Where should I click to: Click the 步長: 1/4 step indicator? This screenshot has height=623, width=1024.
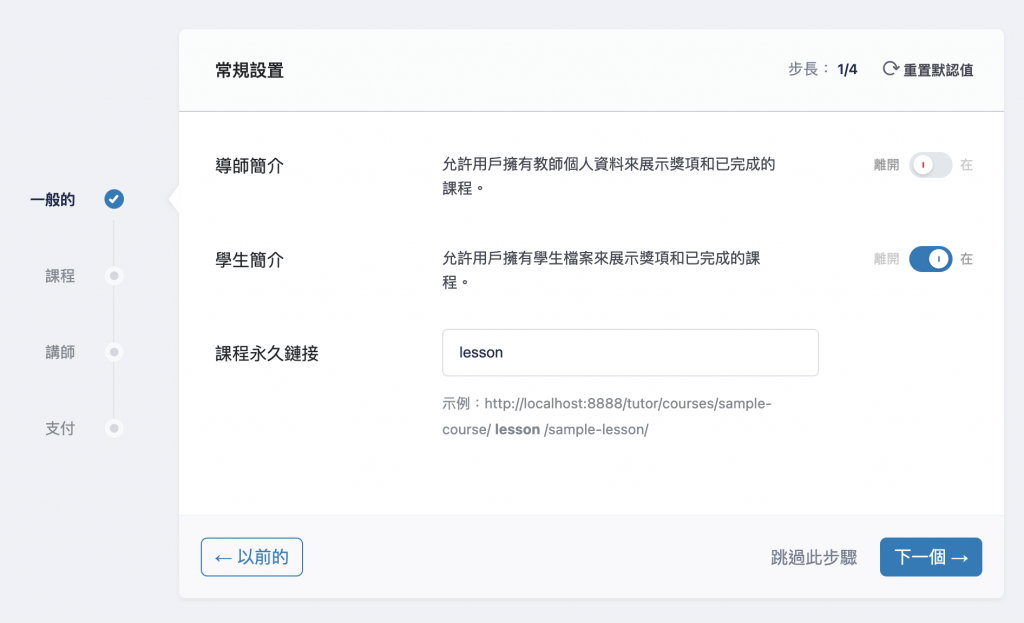[x=823, y=69]
